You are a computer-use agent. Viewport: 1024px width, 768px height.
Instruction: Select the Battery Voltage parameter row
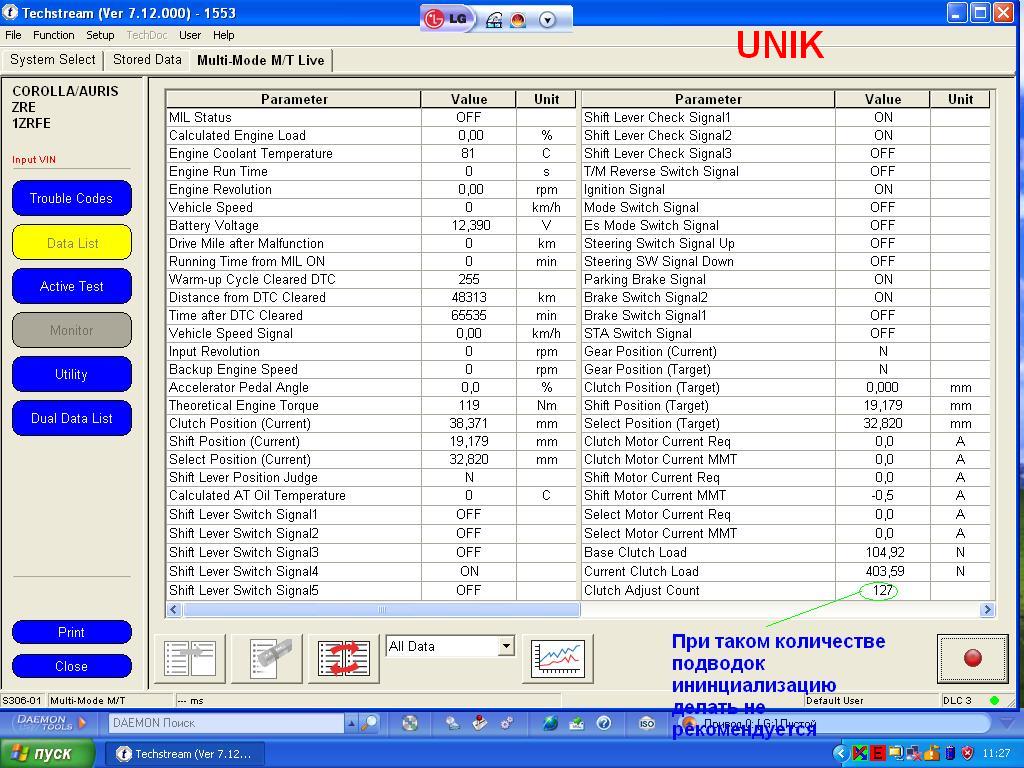tap(371, 225)
